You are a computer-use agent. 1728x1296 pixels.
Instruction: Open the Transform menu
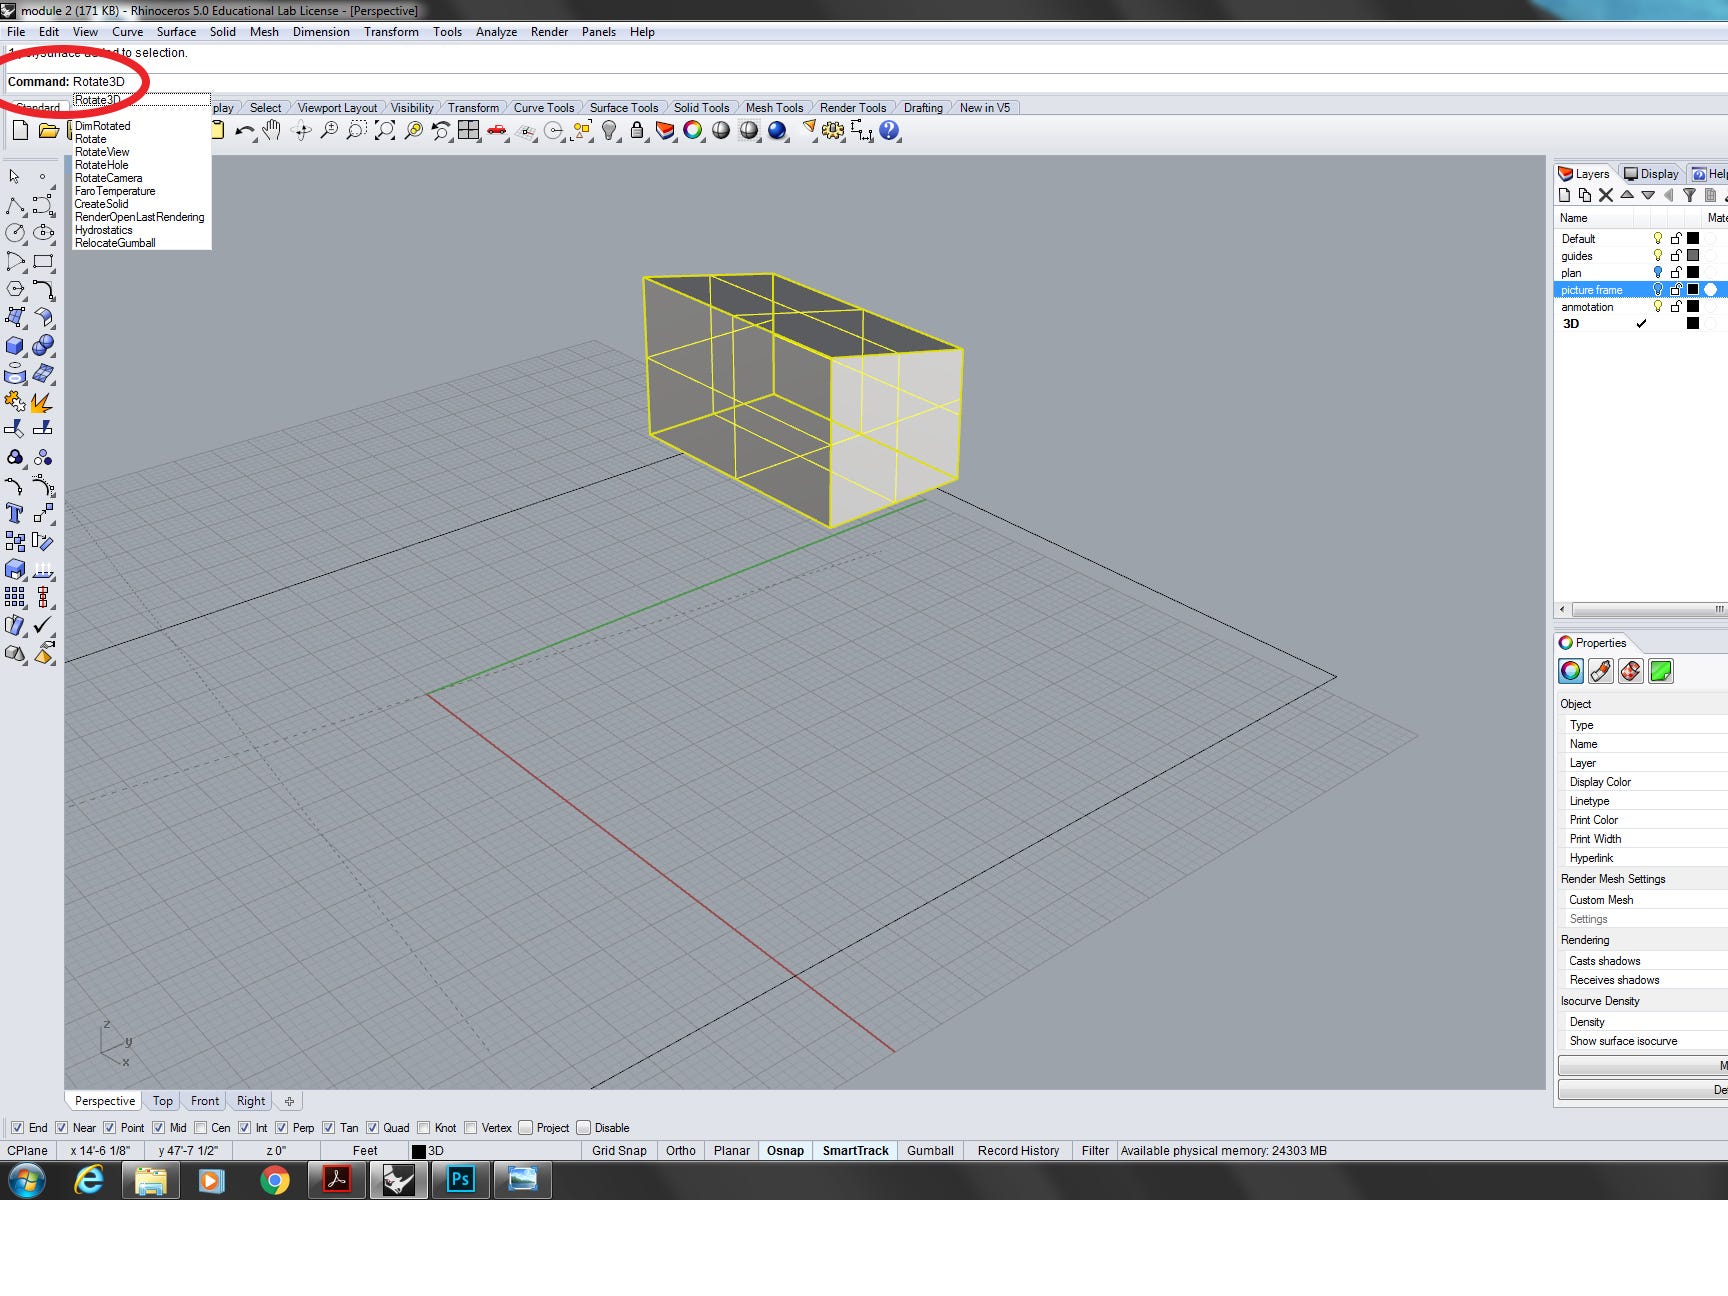click(392, 31)
